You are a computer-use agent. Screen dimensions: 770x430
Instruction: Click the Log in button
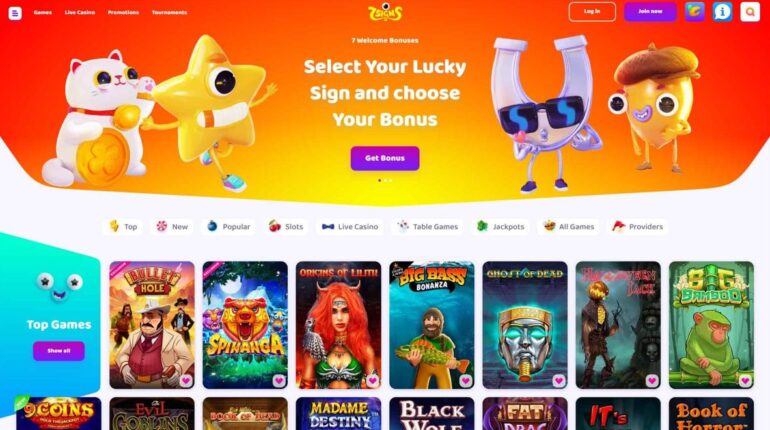coord(592,11)
